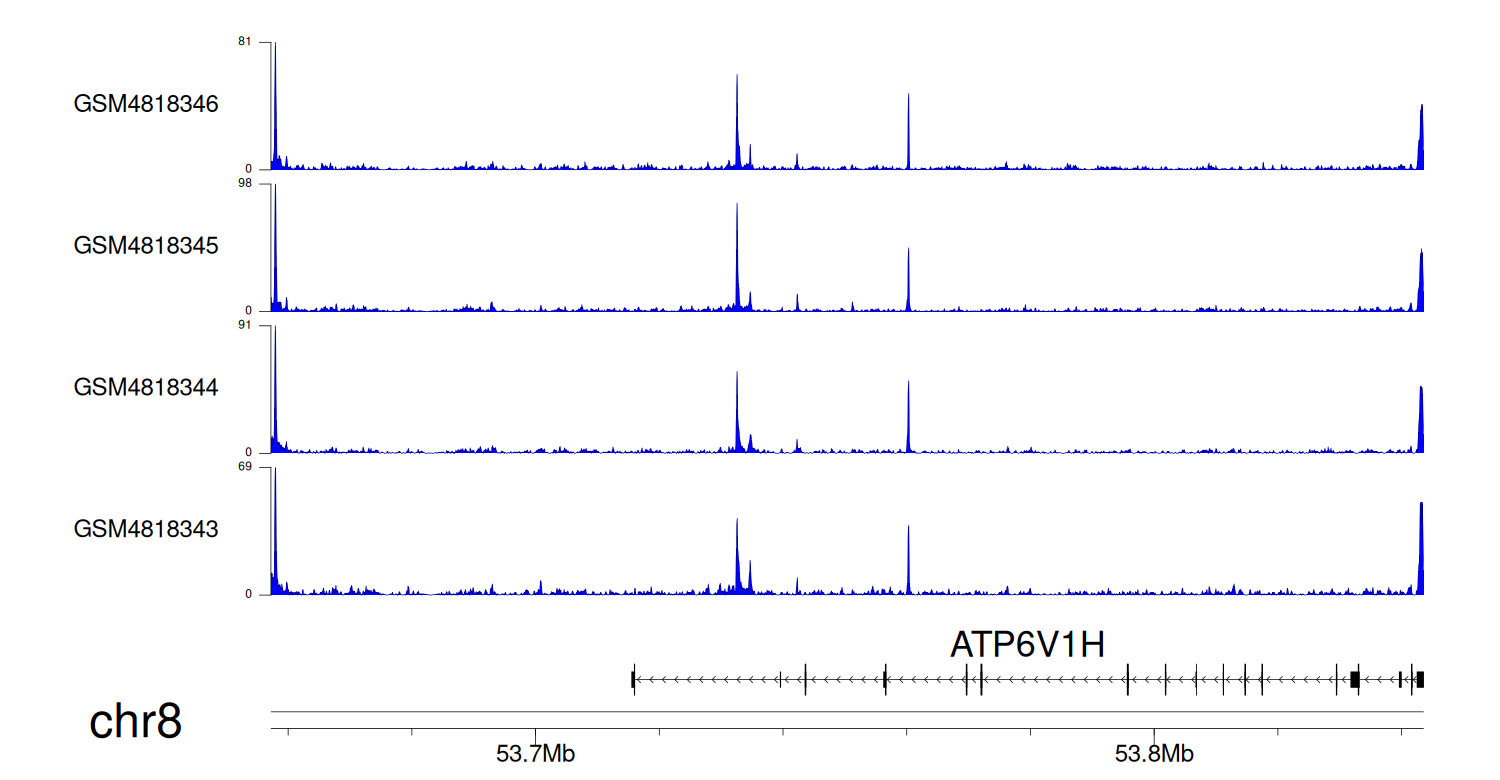
Task: Click the GSM4818344 track name
Action: tap(146, 386)
